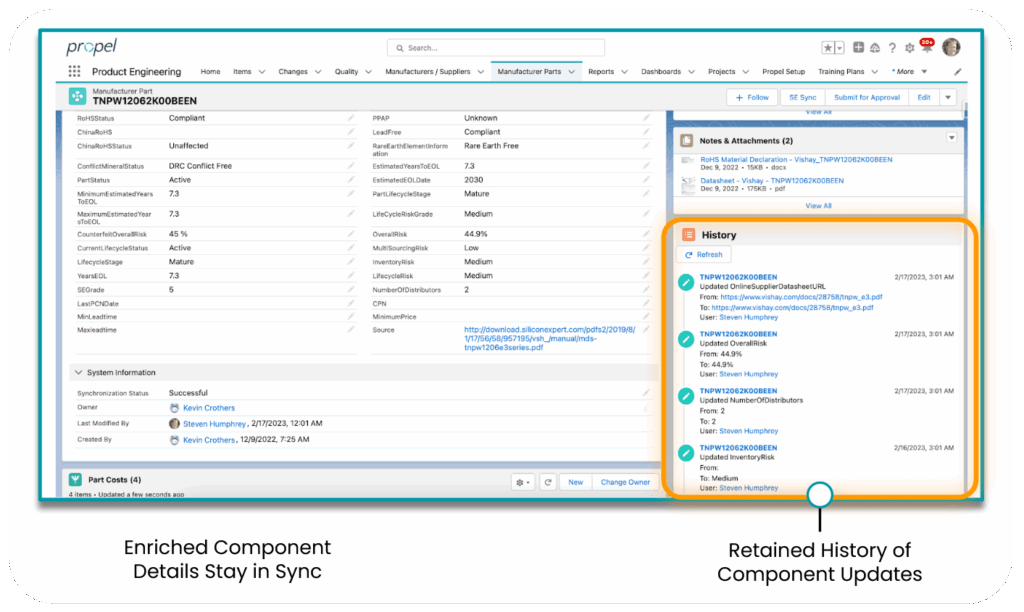Click the InventoryRisk history entry edit icon
This screenshot has height=612, width=1024.
pyautogui.click(x=686, y=453)
